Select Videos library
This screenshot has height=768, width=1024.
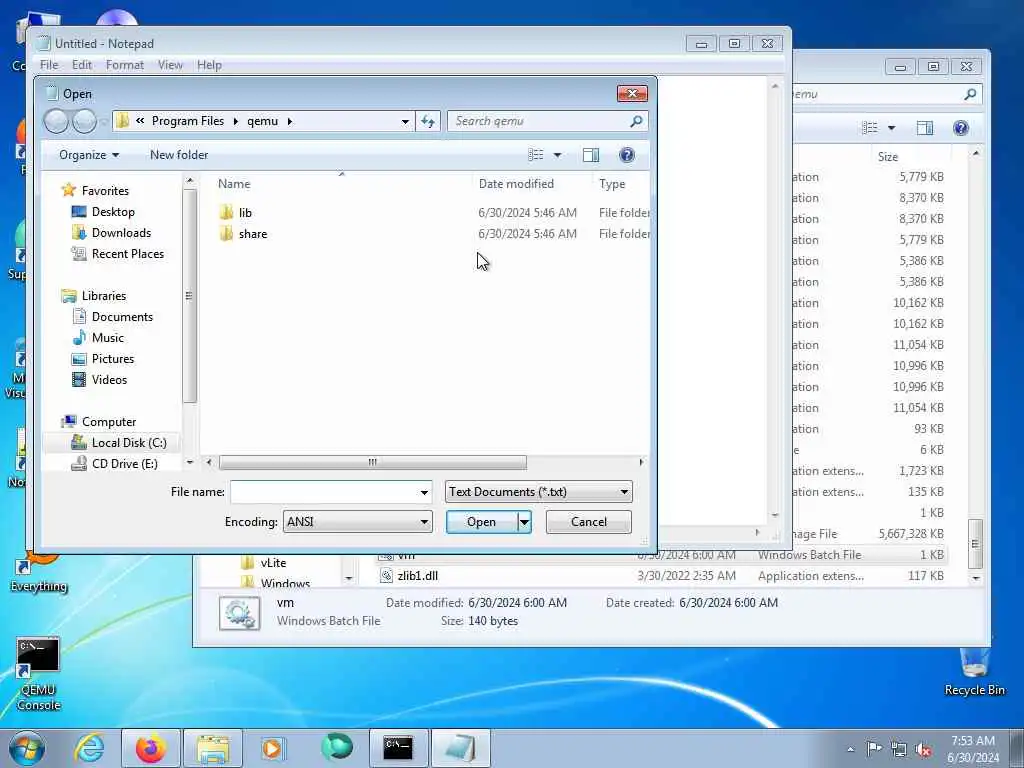pos(109,379)
